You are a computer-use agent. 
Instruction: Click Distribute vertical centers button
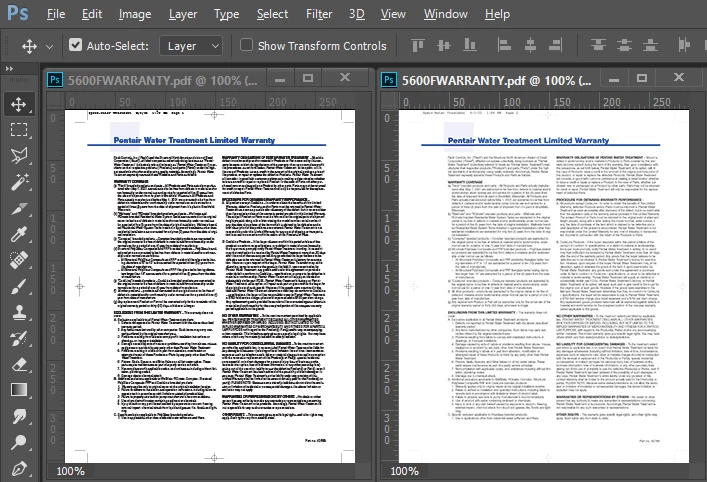tap(624, 45)
